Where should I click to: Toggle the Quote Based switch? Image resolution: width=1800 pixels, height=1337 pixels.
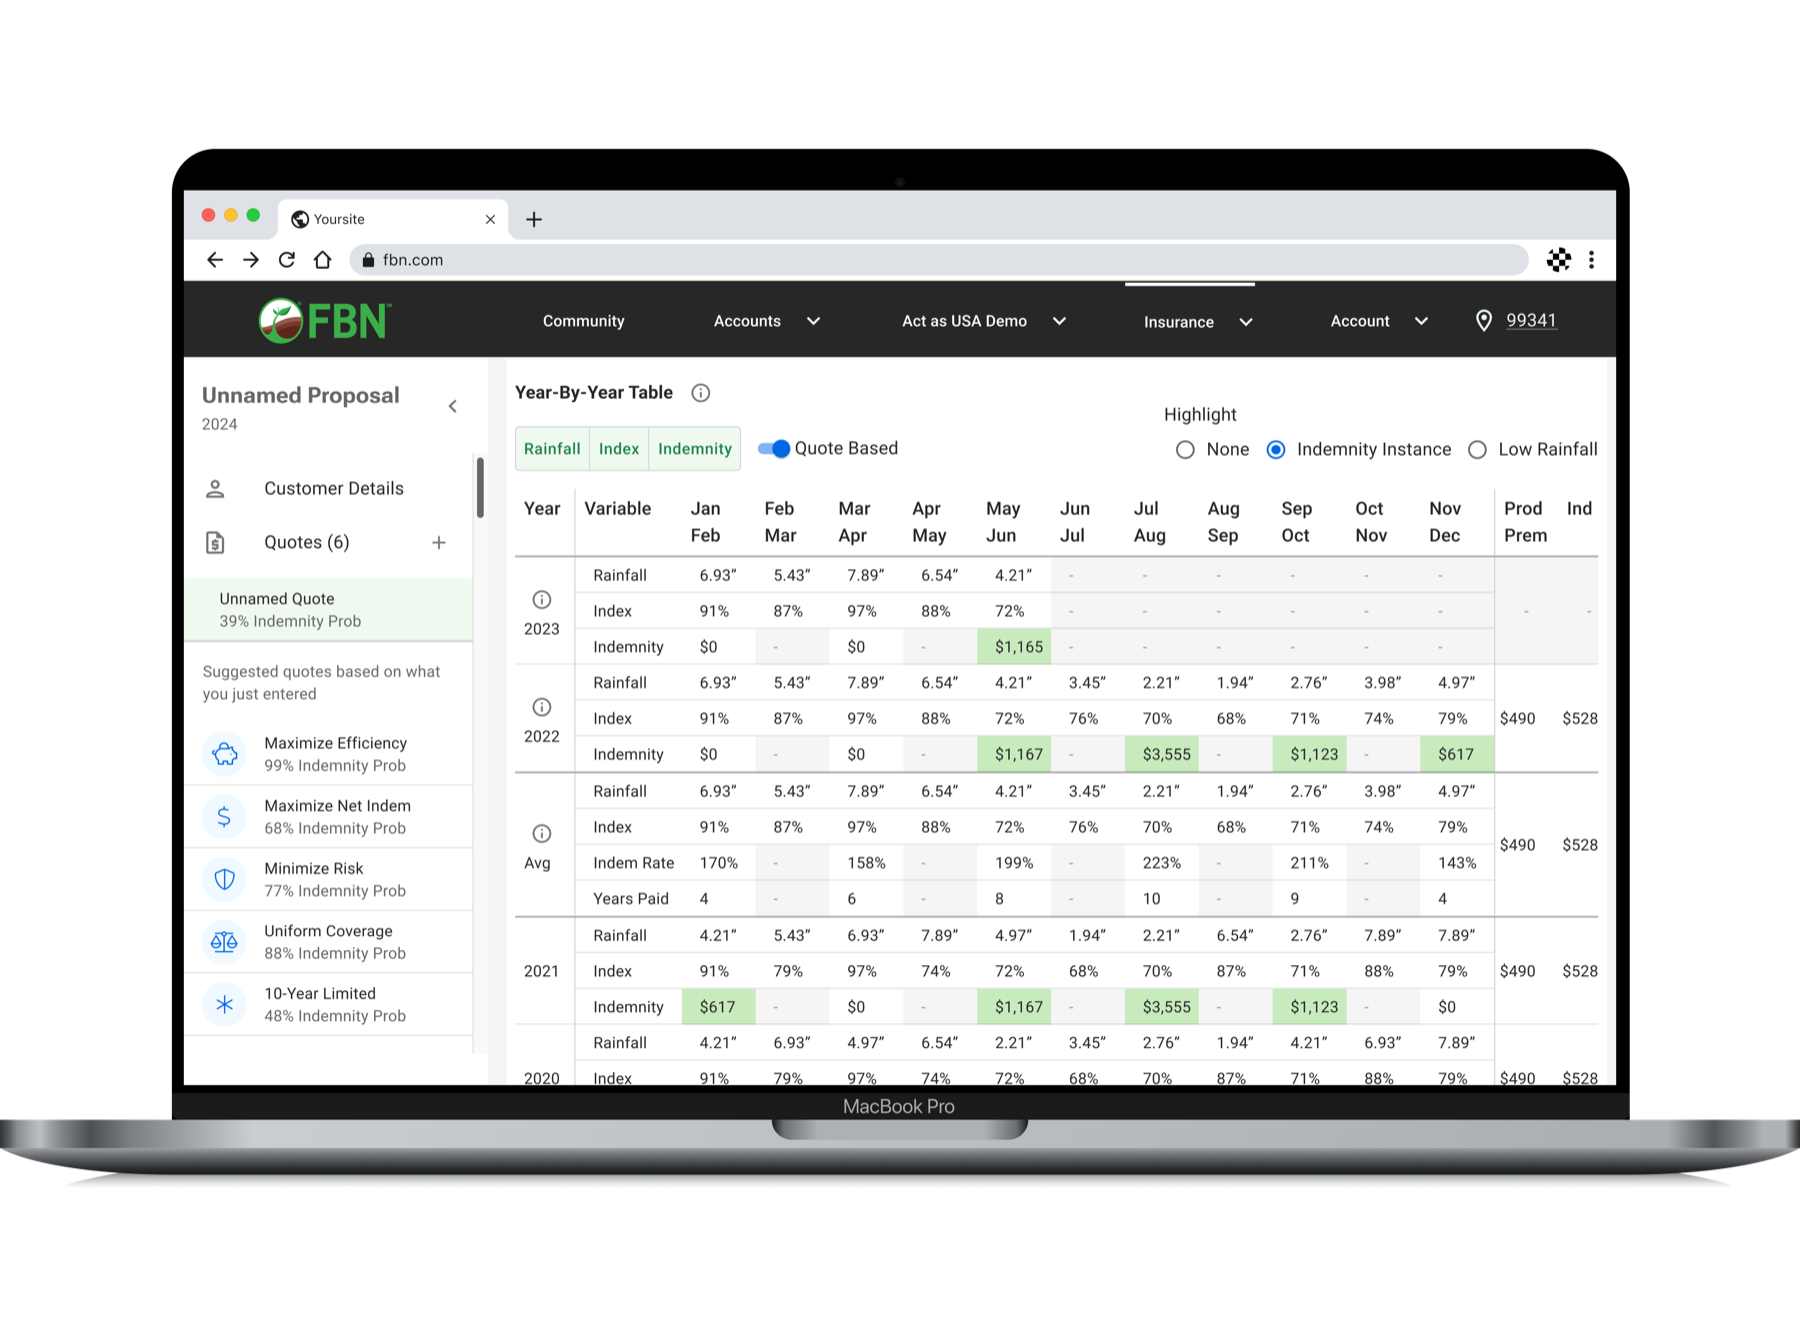(x=774, y=449)
